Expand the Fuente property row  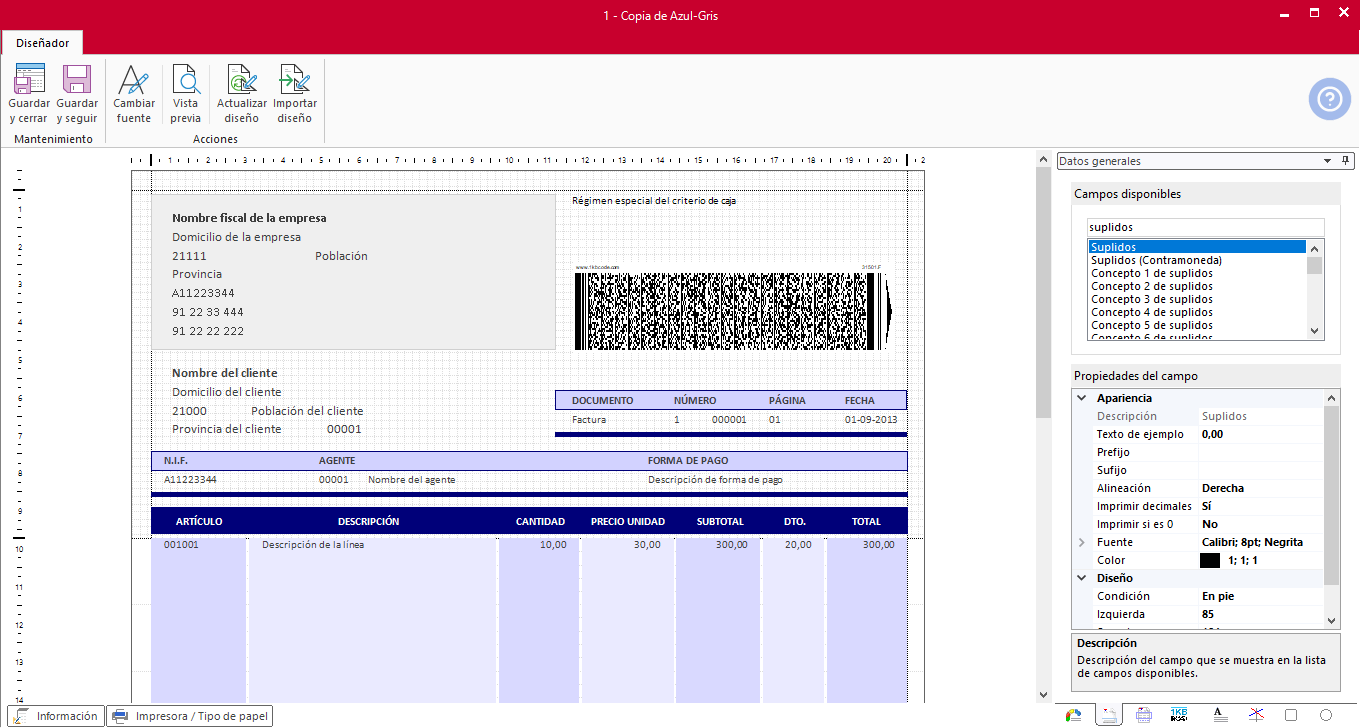coord(1081,542)
